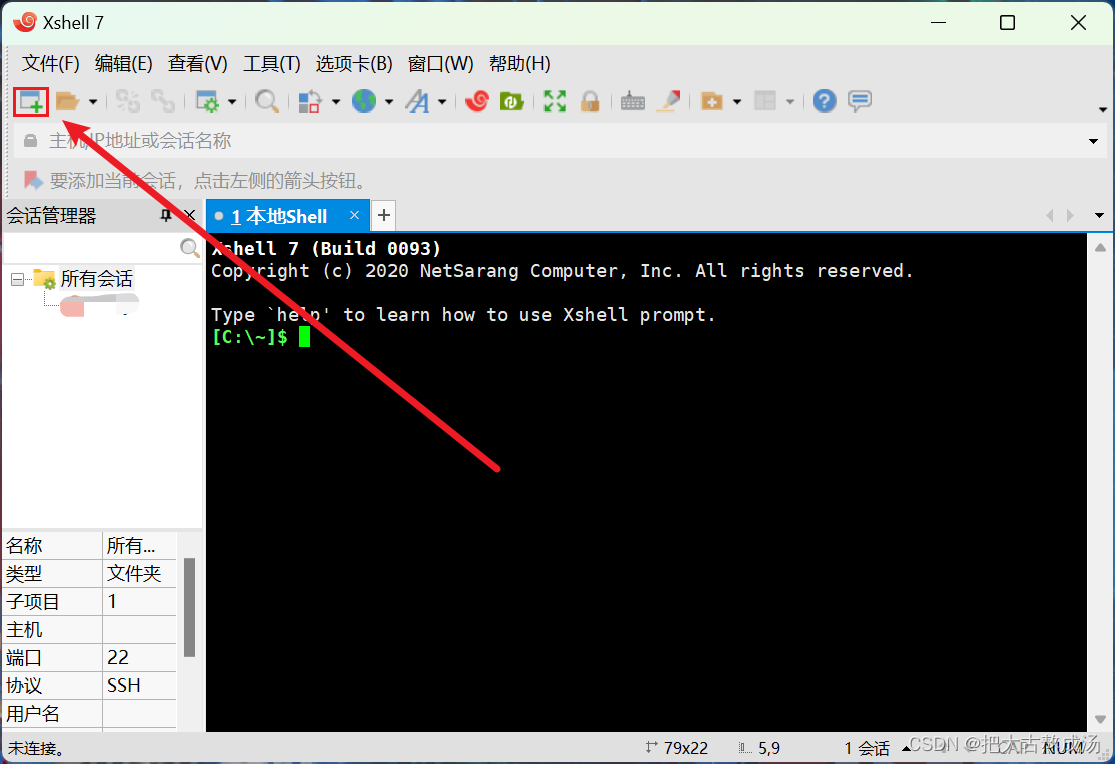Click the tab scroll right arrow
1115x764 pixels.
pyautogui.click(x=1070, y=216)
